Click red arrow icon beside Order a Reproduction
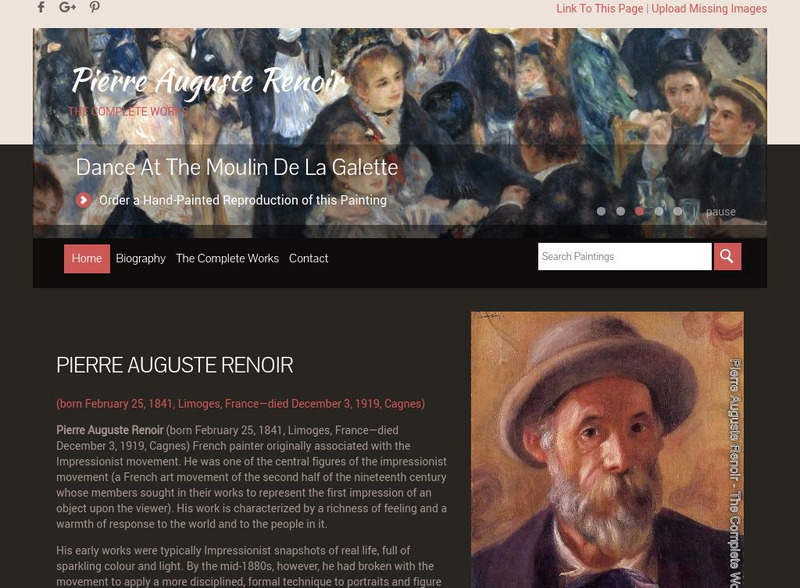This screenshot has width=800, height=588. (x=84, y=200)
